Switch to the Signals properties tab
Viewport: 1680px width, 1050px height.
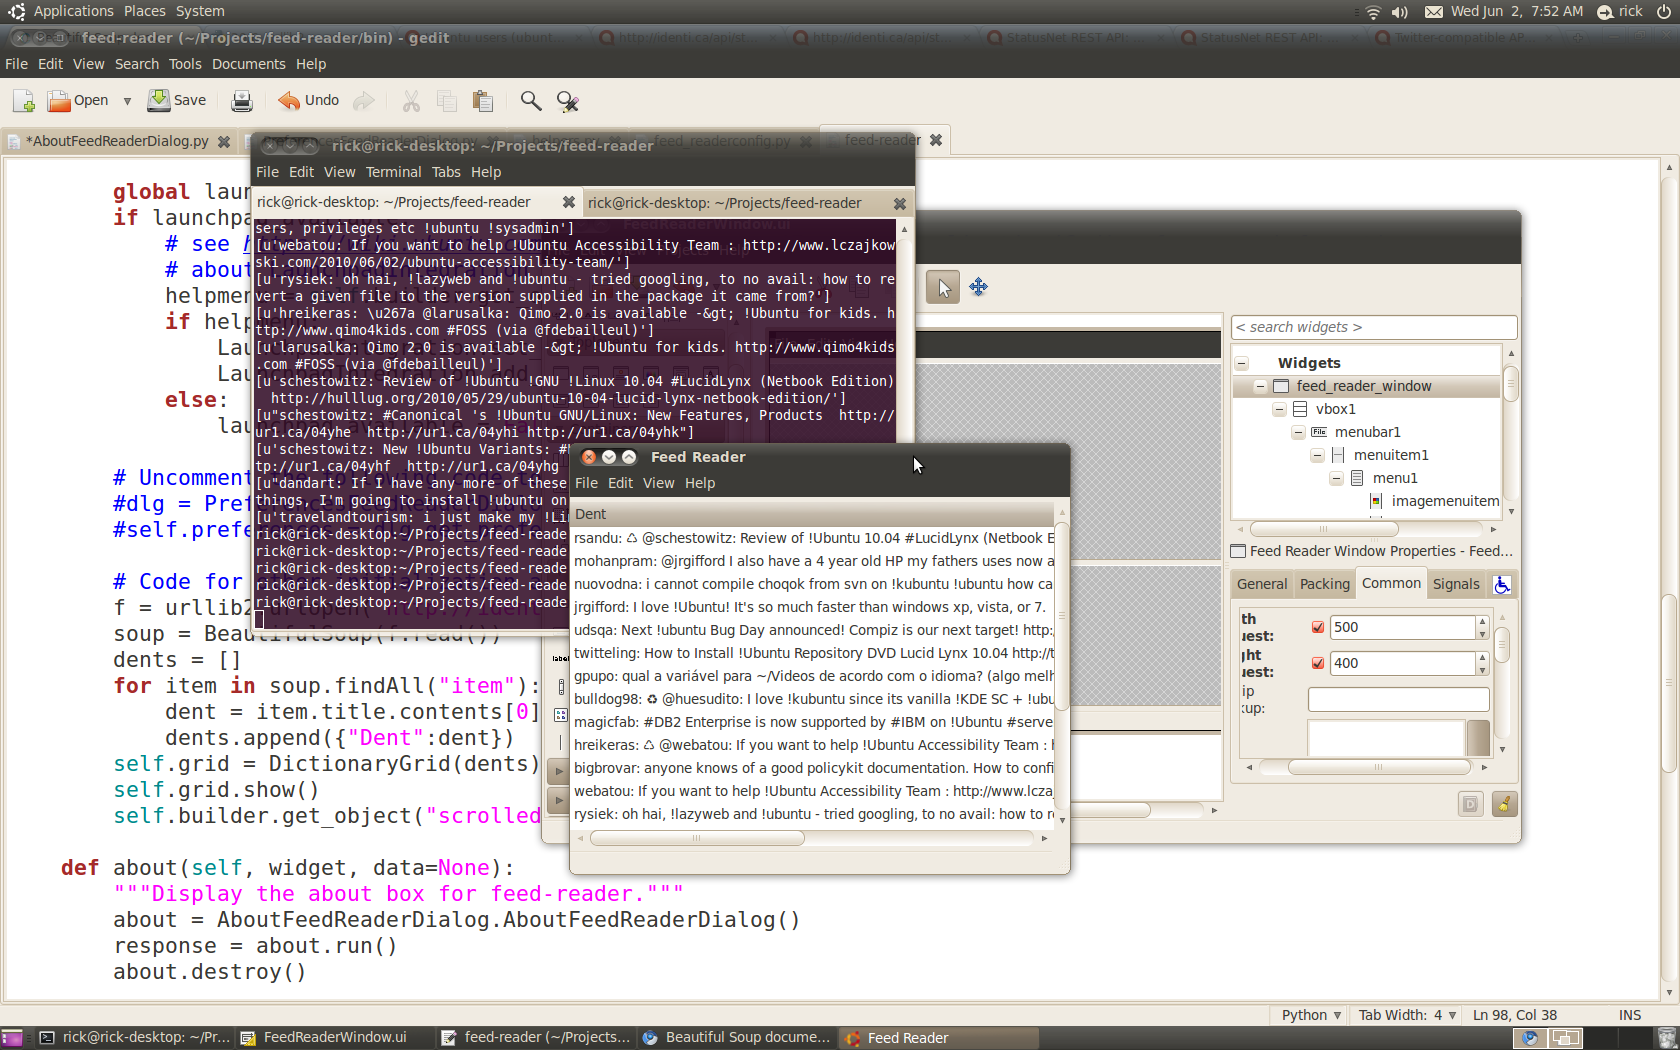pos(1455,584)
